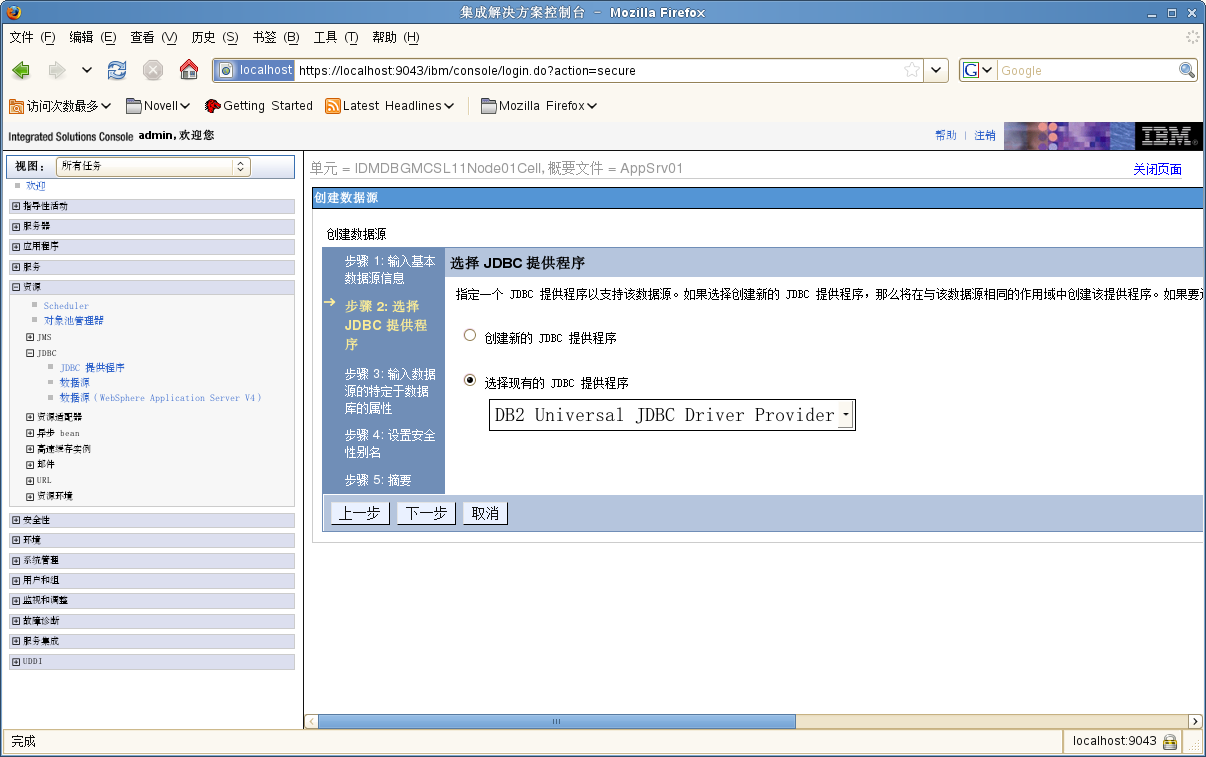Image resolution: width=1206 pixels, height=757 pixels.
Task: Click the 帮助 link in console header
Action: 945,135
